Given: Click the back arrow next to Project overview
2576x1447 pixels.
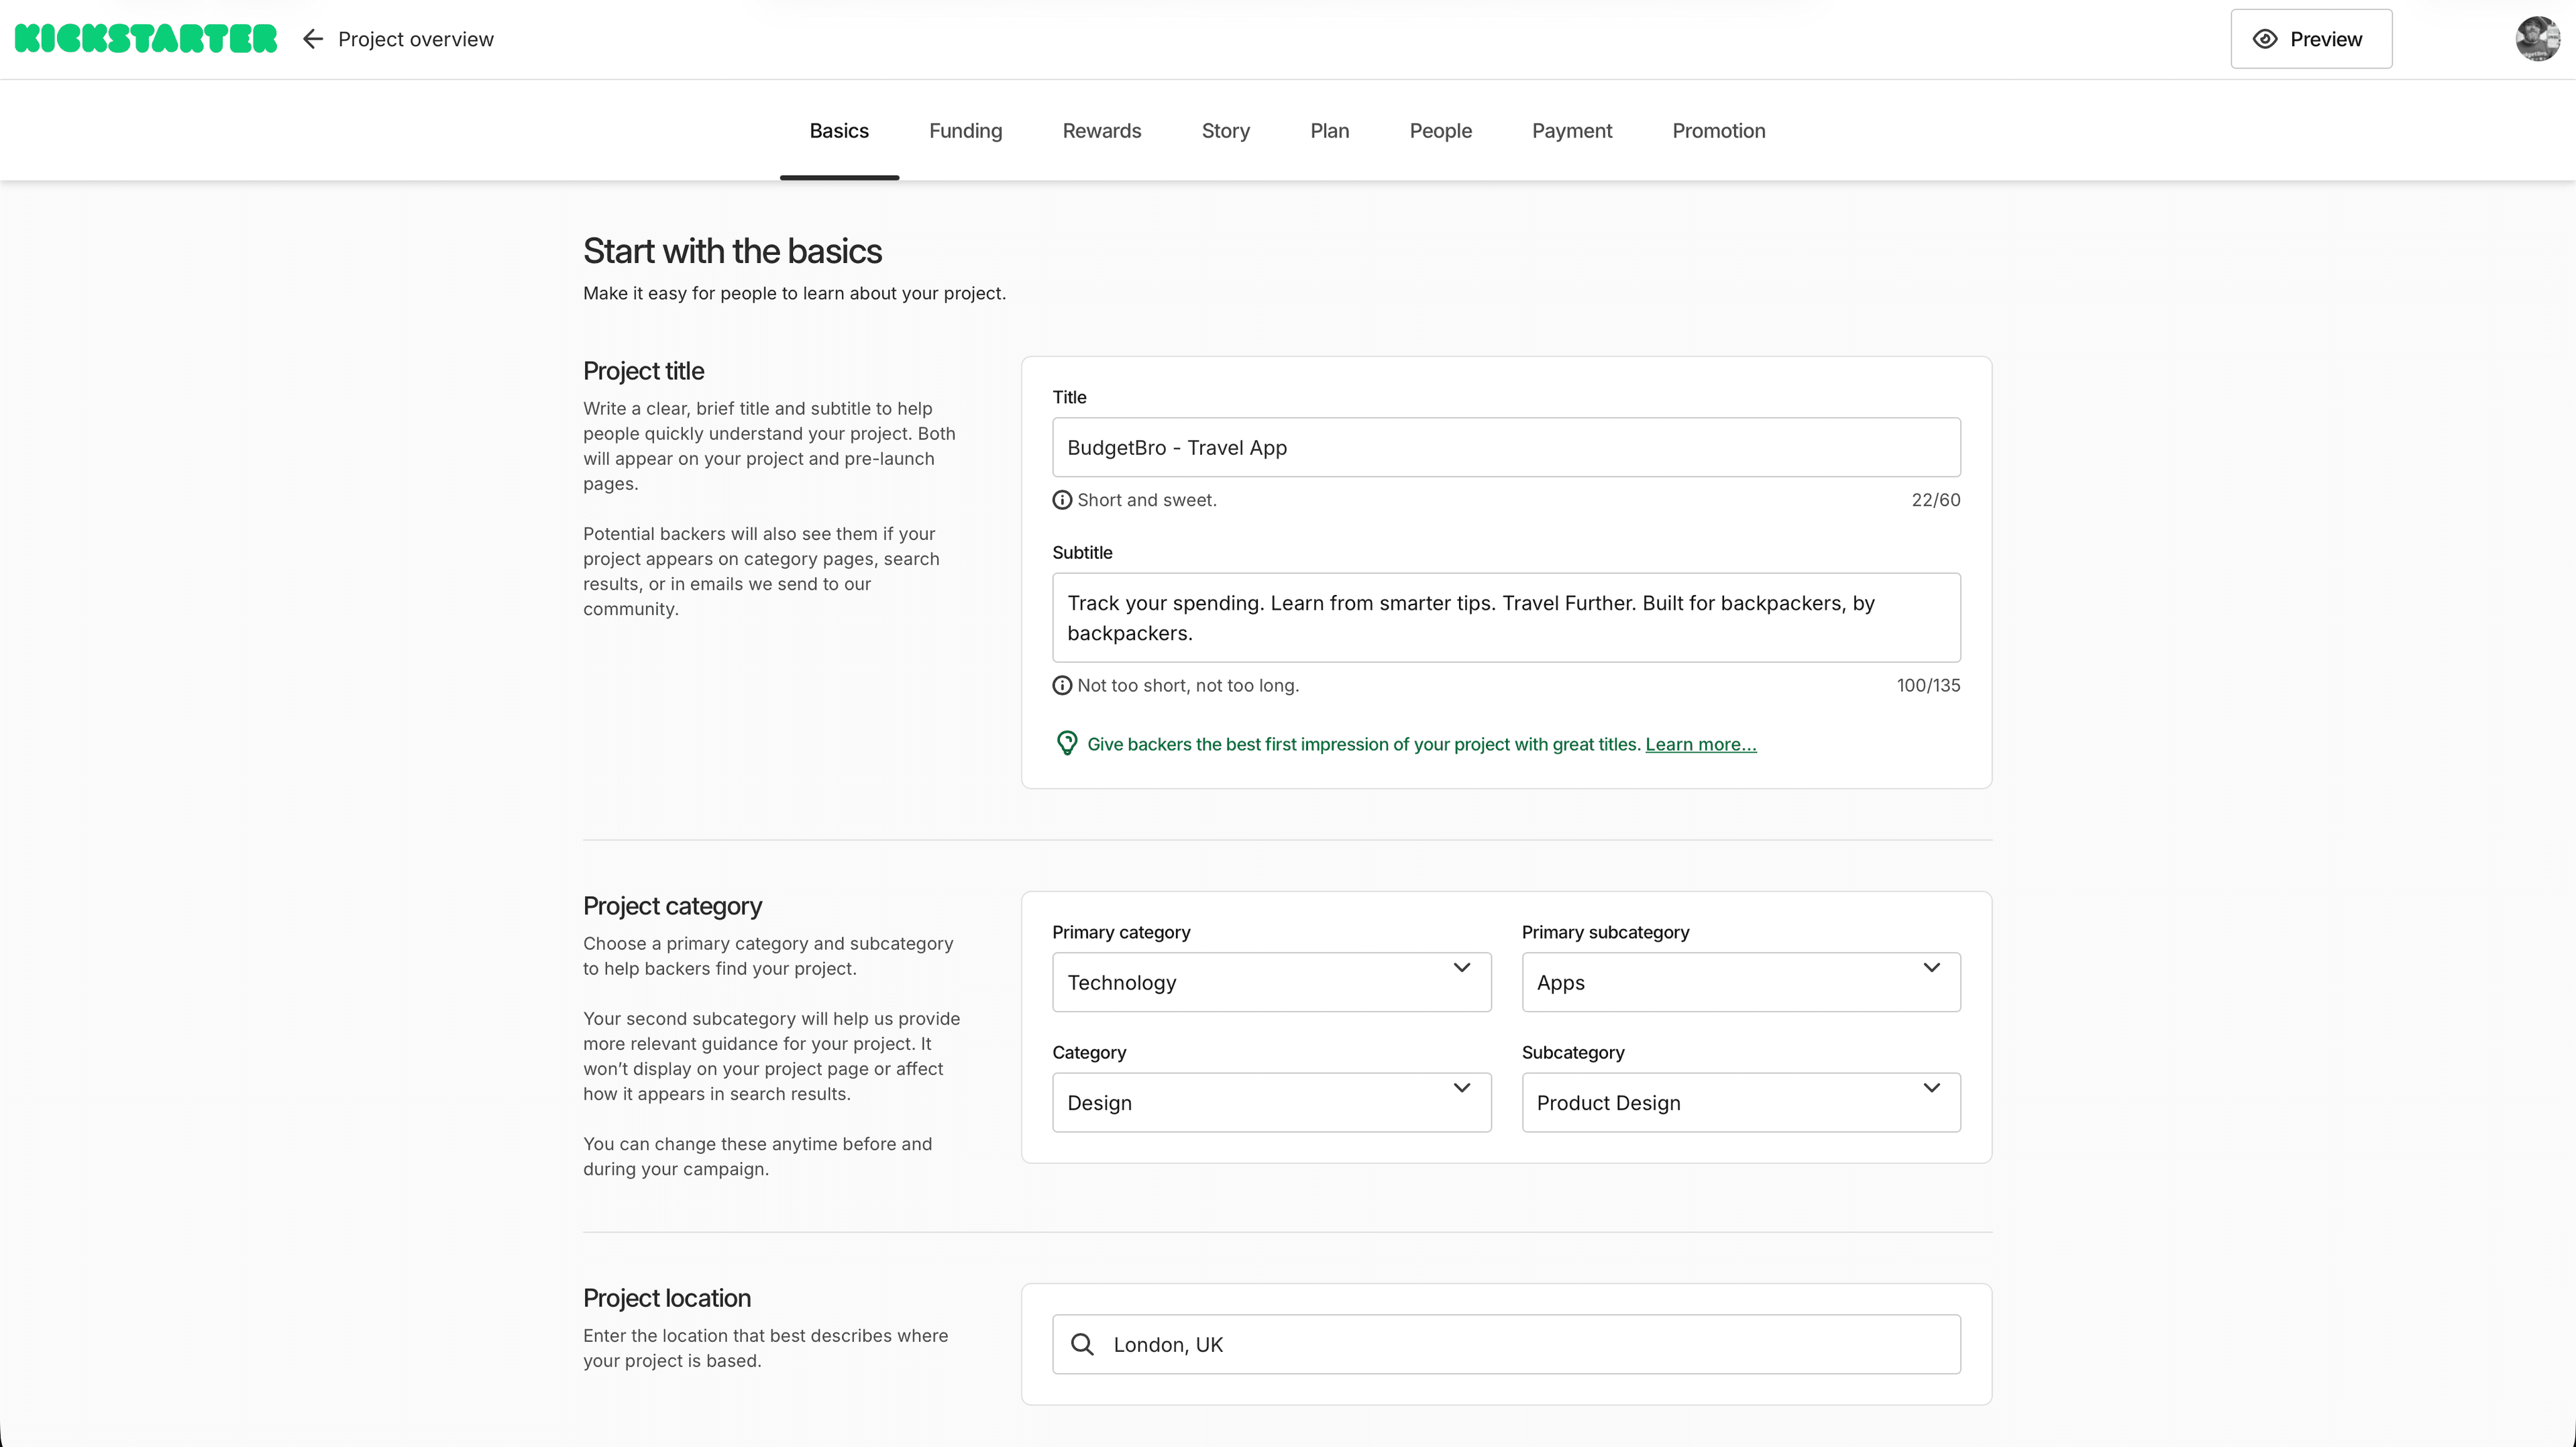Looking at the screenshot, I should point(312,38).
